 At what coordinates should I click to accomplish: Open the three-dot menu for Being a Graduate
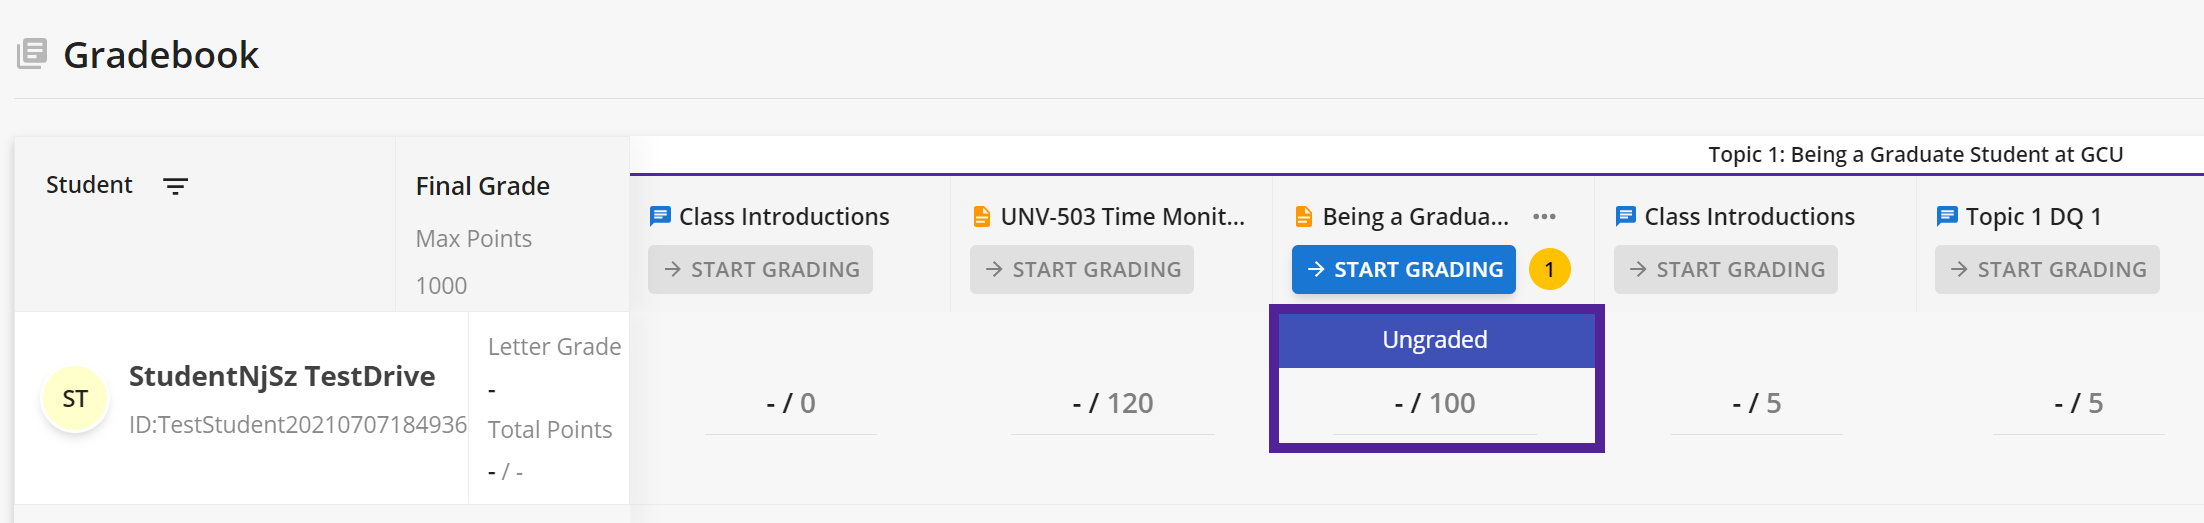pos(1544,216)
